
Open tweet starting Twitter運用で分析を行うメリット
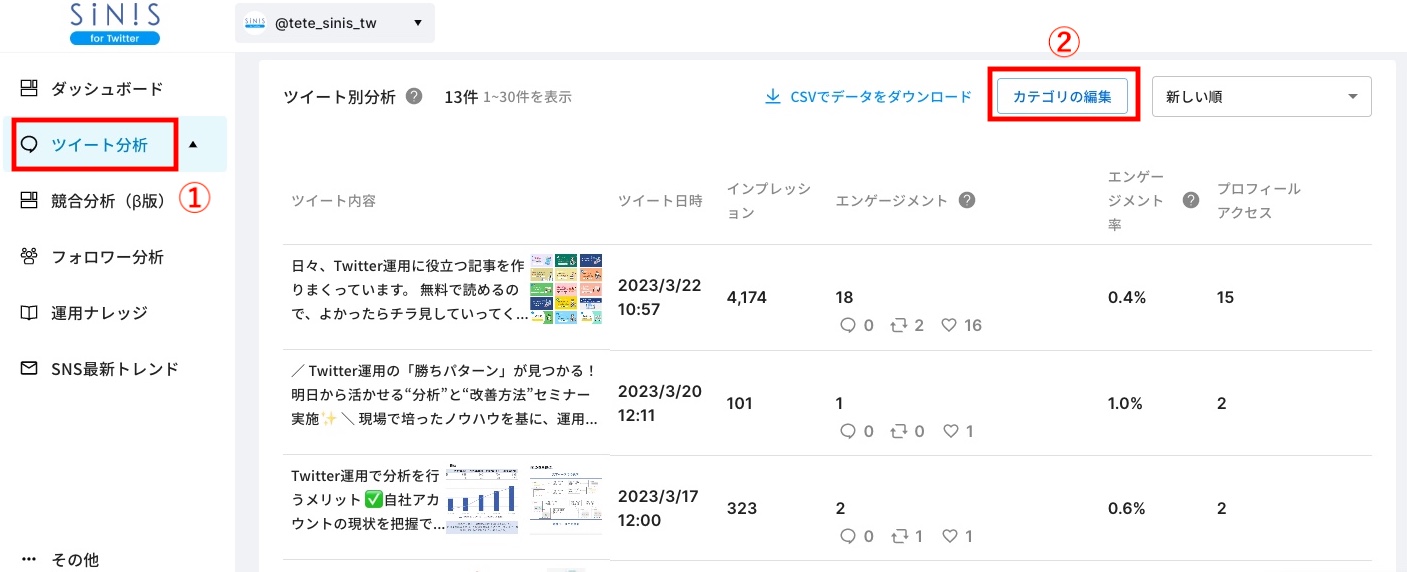pos(368,499)
